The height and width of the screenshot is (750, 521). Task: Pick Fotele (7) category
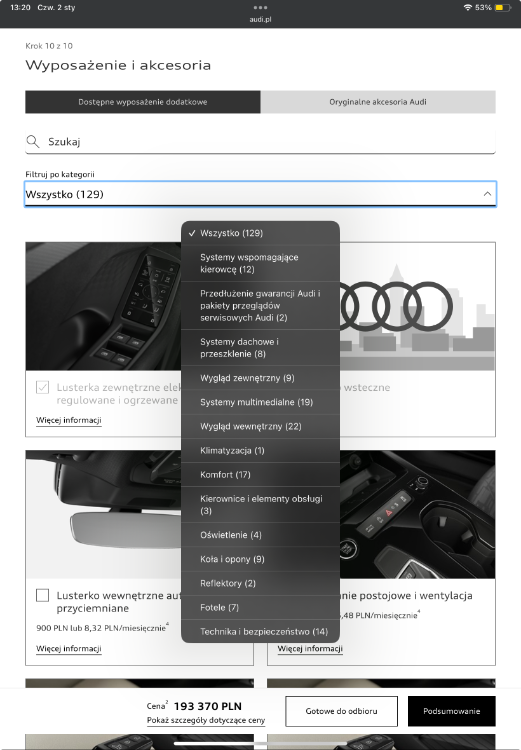point(260,607)
